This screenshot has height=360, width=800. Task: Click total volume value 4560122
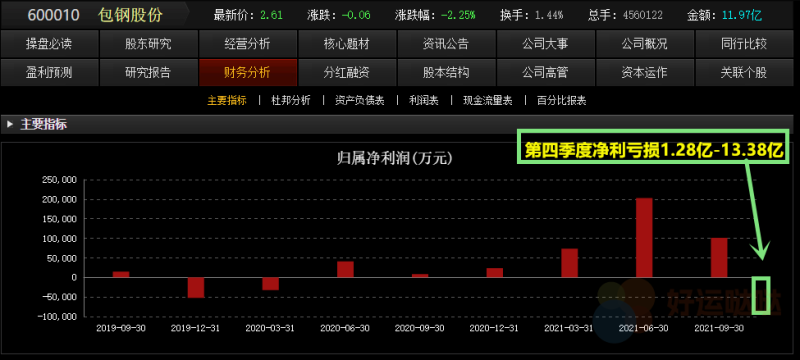pos(643,15)
